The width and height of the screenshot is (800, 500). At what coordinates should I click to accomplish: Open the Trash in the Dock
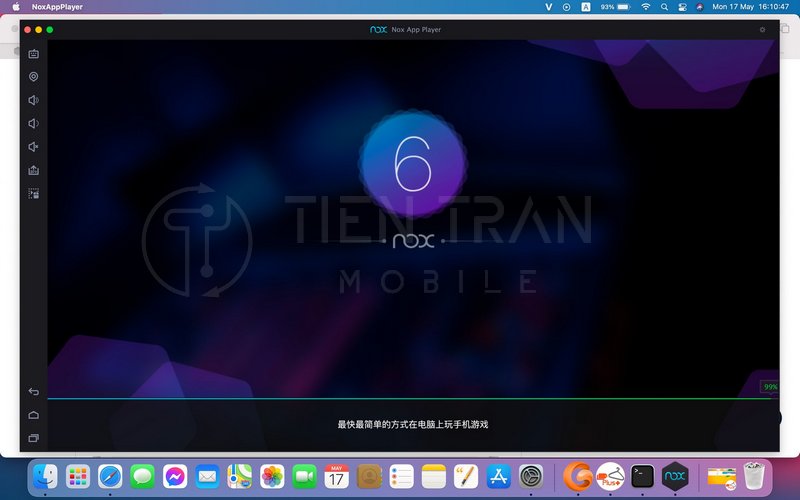click(x=754, y=476)
